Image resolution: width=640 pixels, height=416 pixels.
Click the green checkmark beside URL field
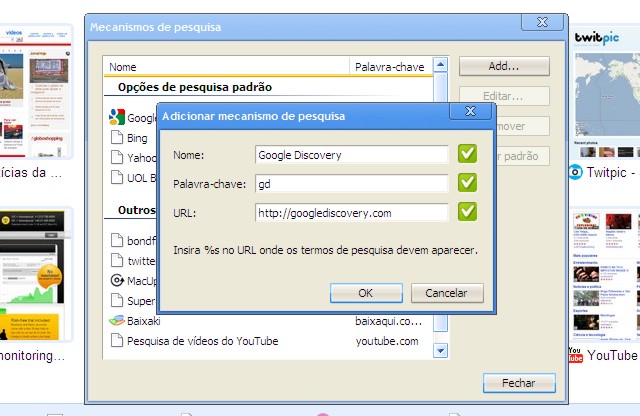pyautogui.click(x=467, y=211)
